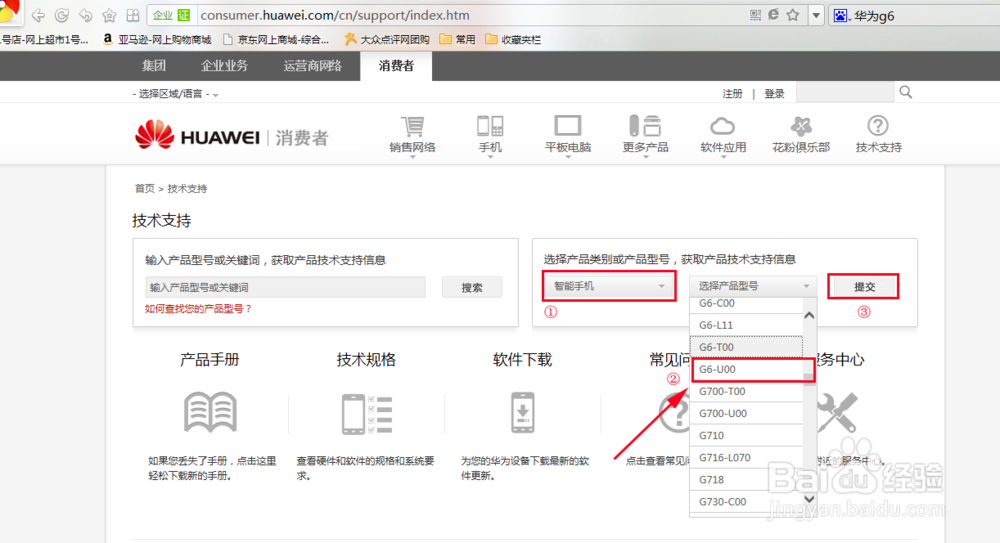Open 选择产品型号 model dropdown
Viewport: 1000px width, 543px height.
pyautogui.click(x=753, y=286)
